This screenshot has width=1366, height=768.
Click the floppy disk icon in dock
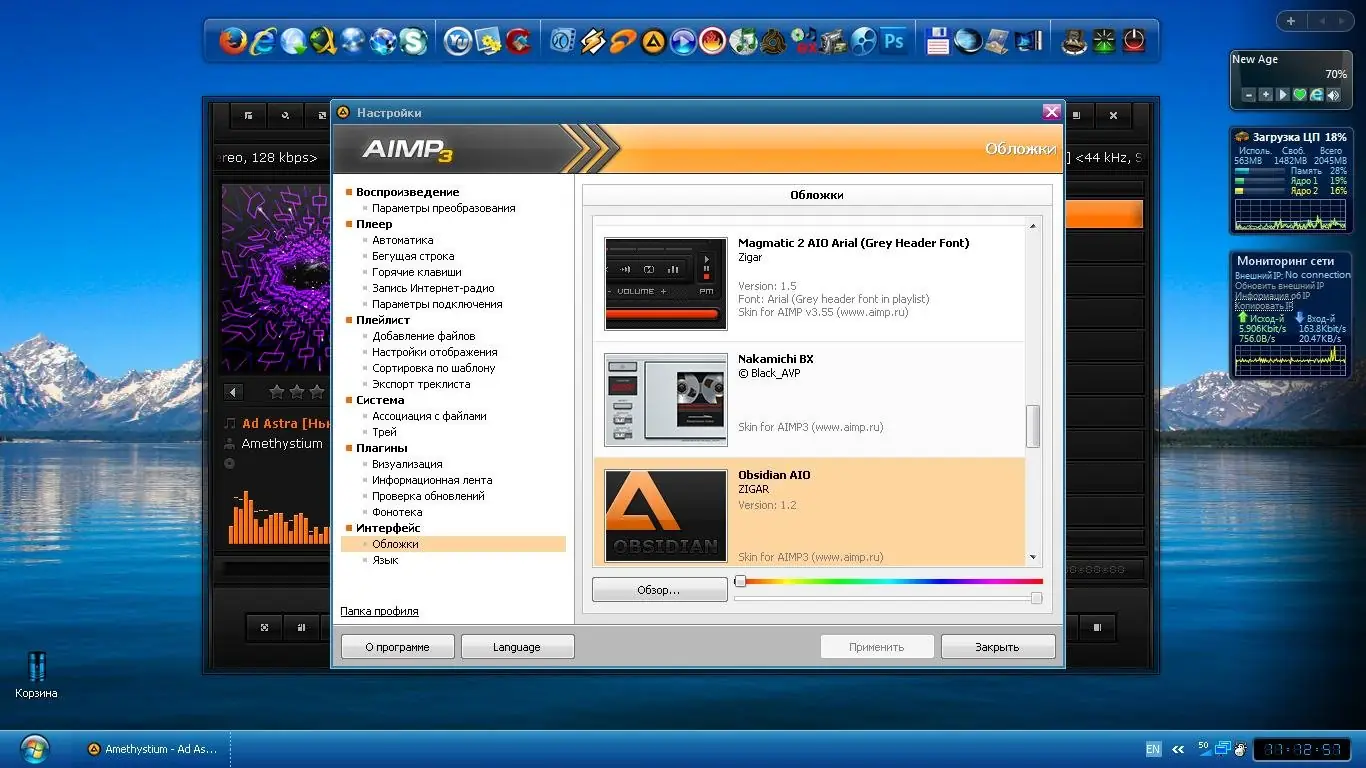coord(937,41)
